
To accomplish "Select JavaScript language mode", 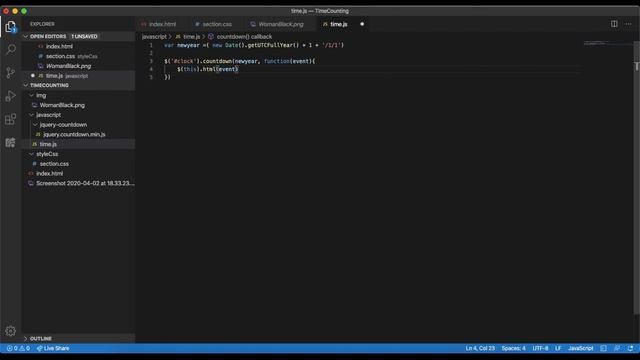I will (580, 348).
